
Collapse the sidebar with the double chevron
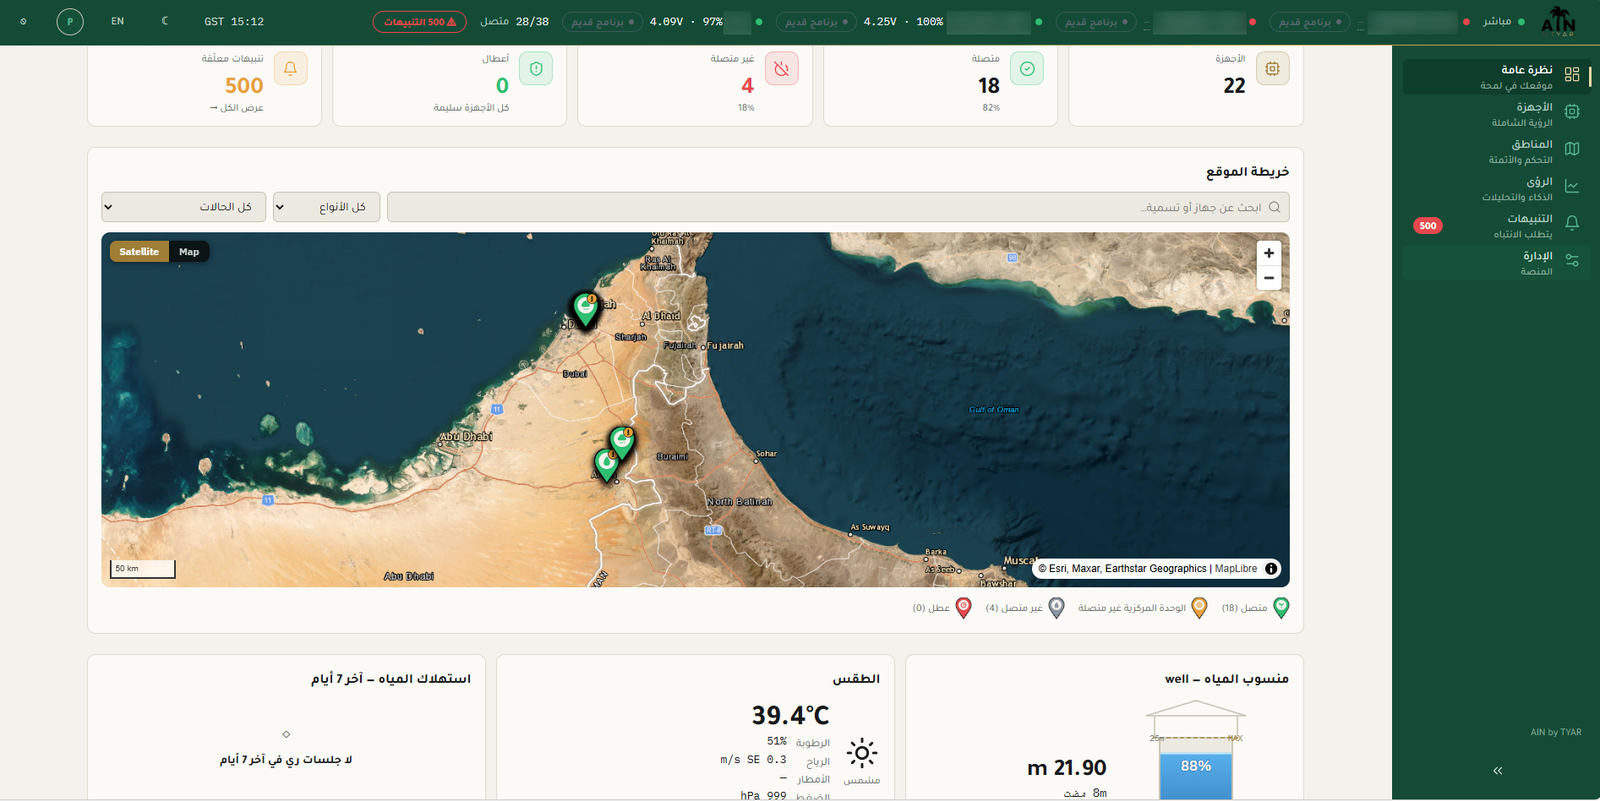pos(1497,771)
